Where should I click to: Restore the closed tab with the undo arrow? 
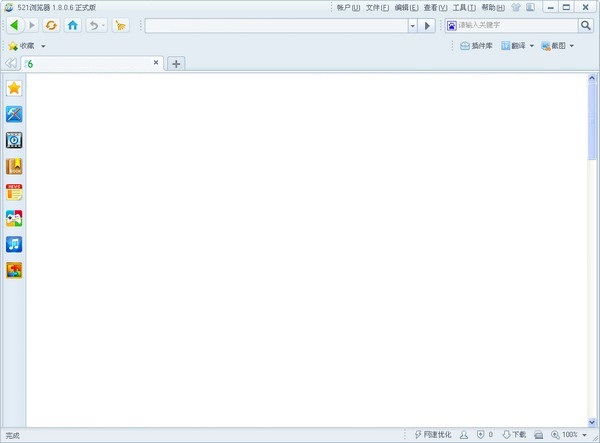[x=93, y=26]
